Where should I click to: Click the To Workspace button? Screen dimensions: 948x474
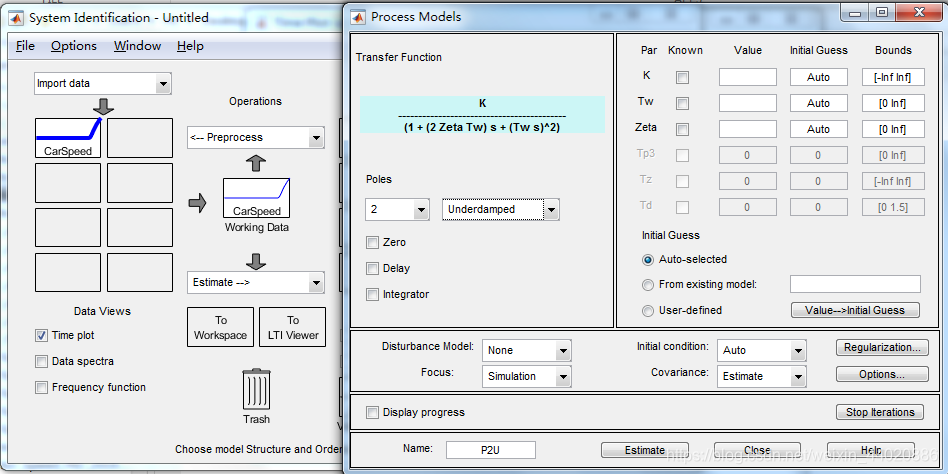tap(221, 327)
